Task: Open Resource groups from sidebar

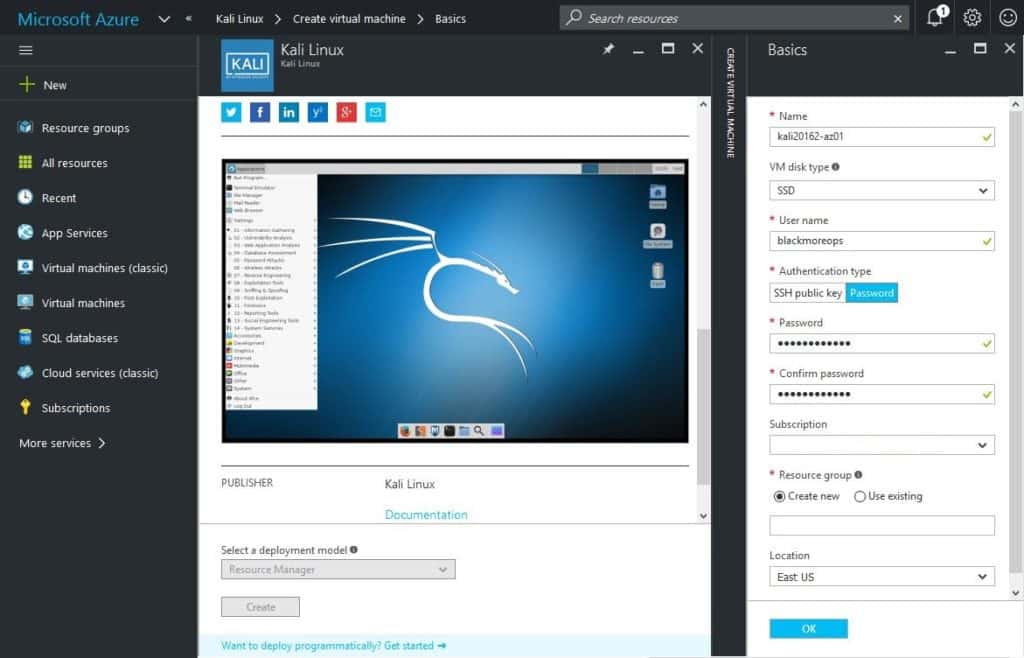Action: pyautogui.click(x=85, y=128)
